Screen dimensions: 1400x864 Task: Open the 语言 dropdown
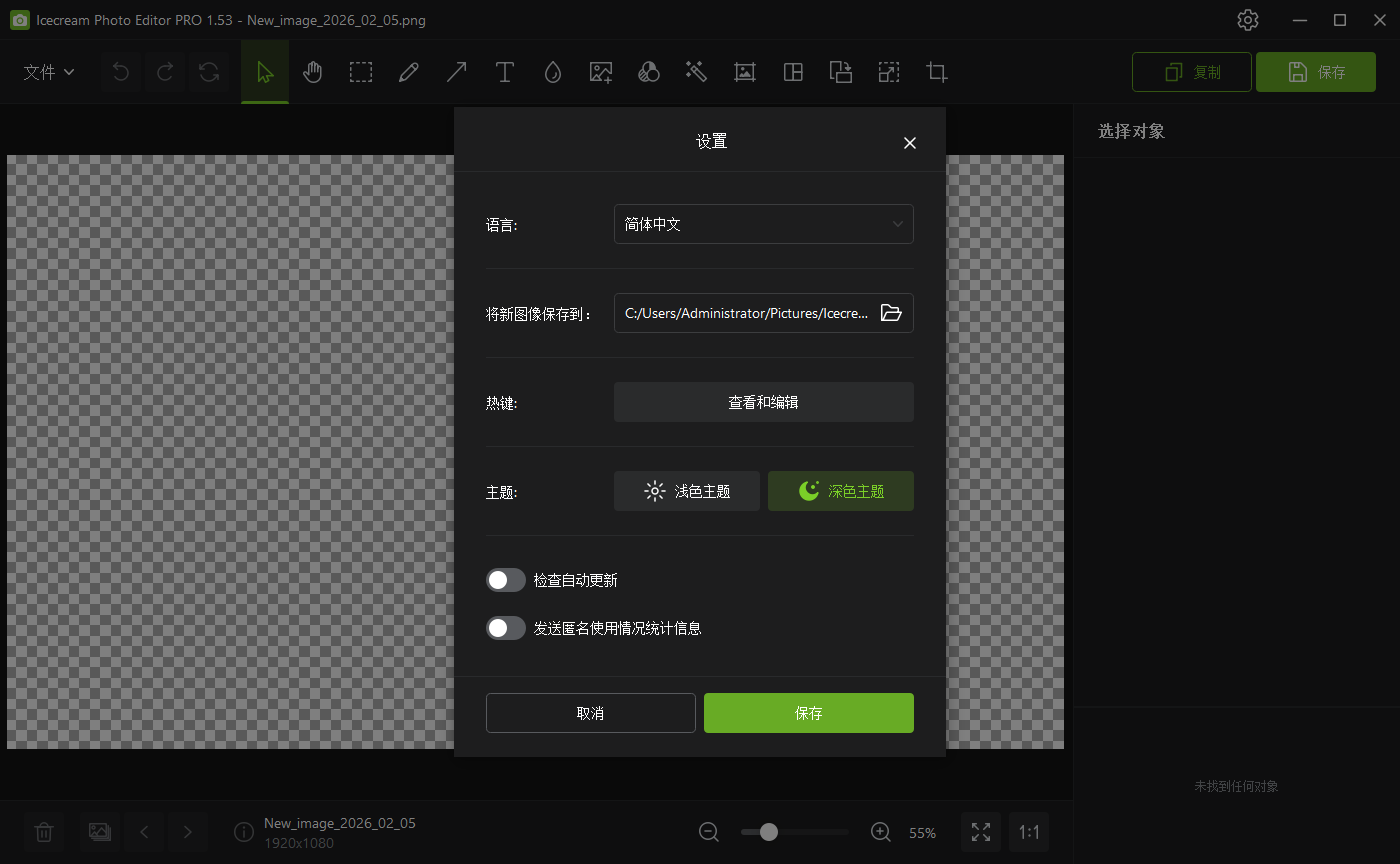click(x=763, y=224)
